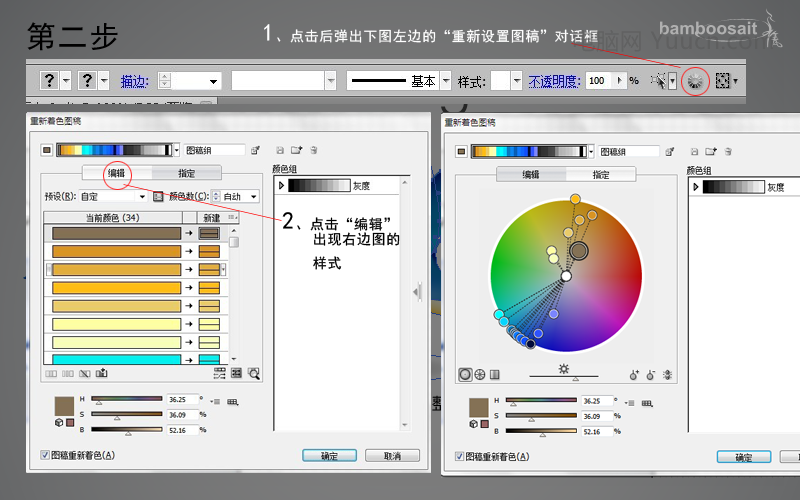
Task: Click the Stroke link label in control bar
Action: click(x=134, y=81)
